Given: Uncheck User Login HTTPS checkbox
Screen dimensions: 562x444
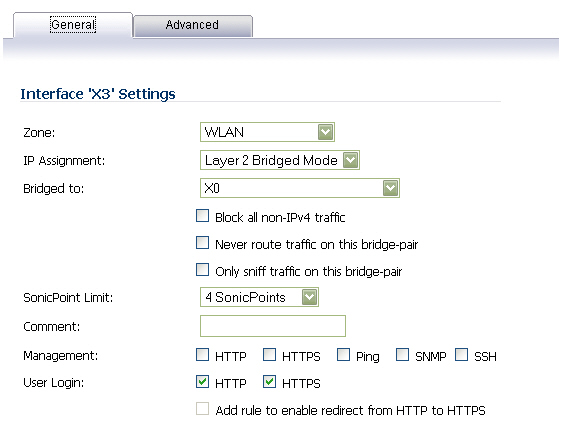Looking at the screenshot, I should (270, 382).
